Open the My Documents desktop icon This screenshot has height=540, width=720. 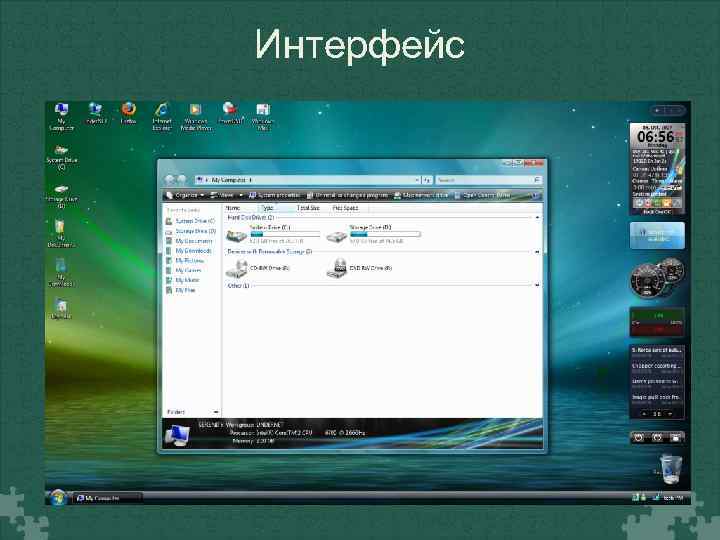[61, 234]
